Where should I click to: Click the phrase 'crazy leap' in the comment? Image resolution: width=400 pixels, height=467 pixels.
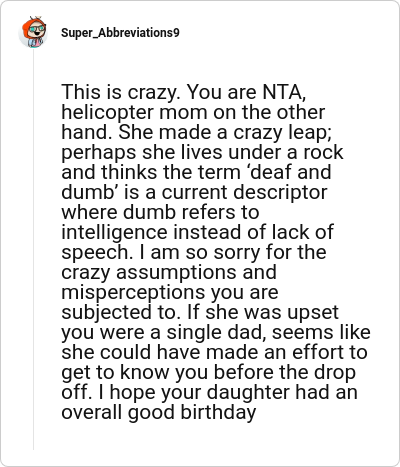[x=282, y=132]
